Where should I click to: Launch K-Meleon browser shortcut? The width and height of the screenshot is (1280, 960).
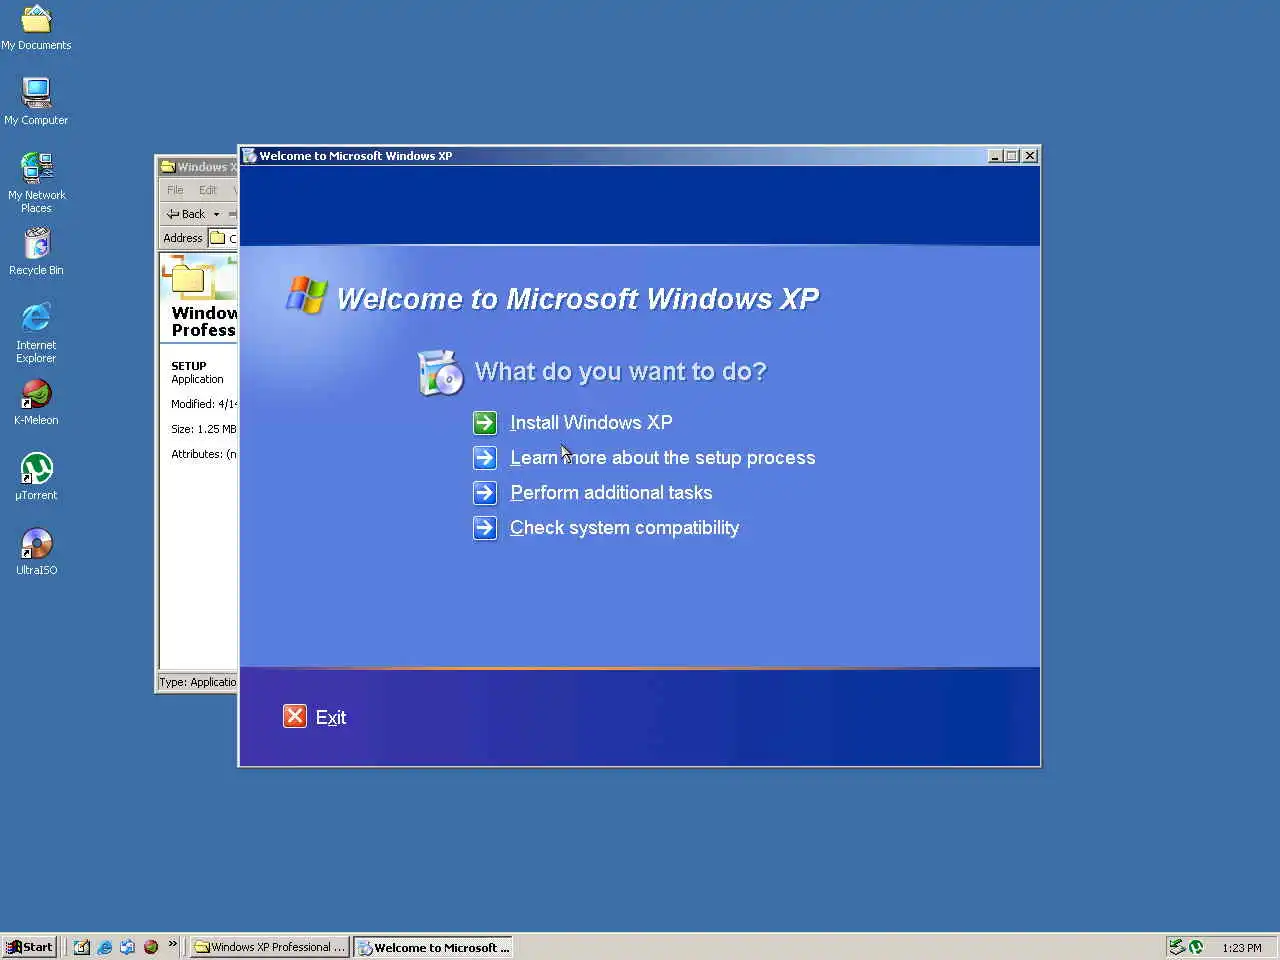(x=36, y=402)
